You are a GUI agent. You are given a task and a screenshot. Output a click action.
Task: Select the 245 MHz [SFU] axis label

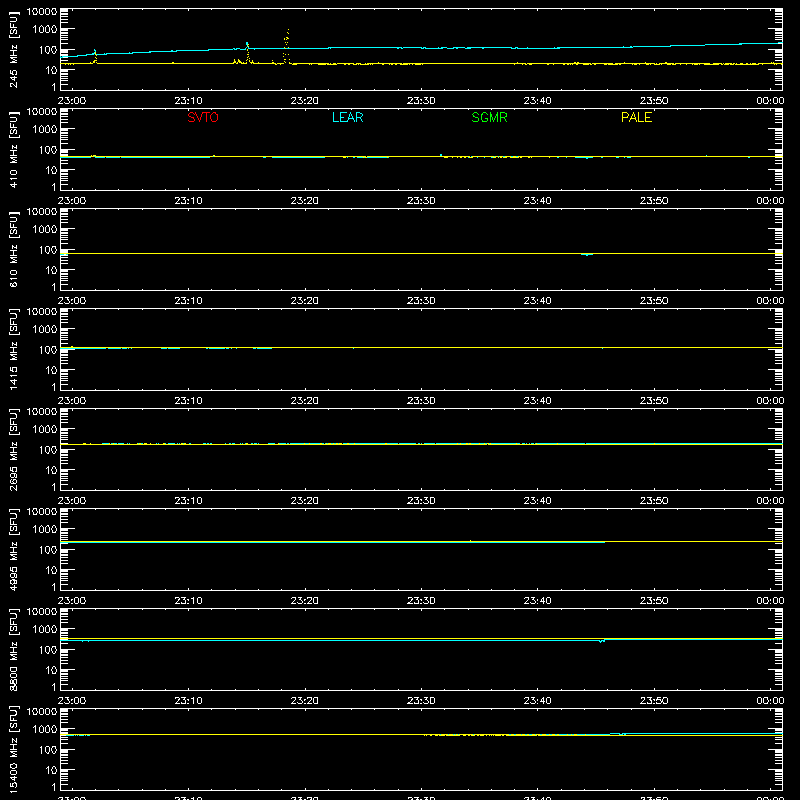coord(13,49)
